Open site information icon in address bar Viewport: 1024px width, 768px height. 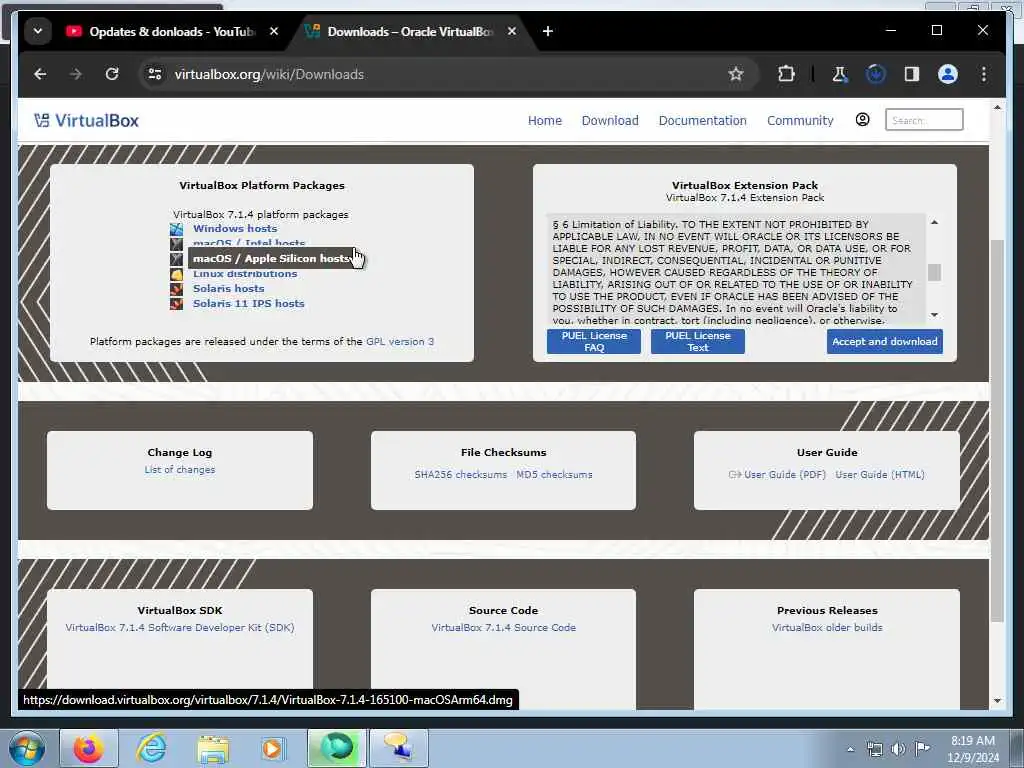coord(155,74)
